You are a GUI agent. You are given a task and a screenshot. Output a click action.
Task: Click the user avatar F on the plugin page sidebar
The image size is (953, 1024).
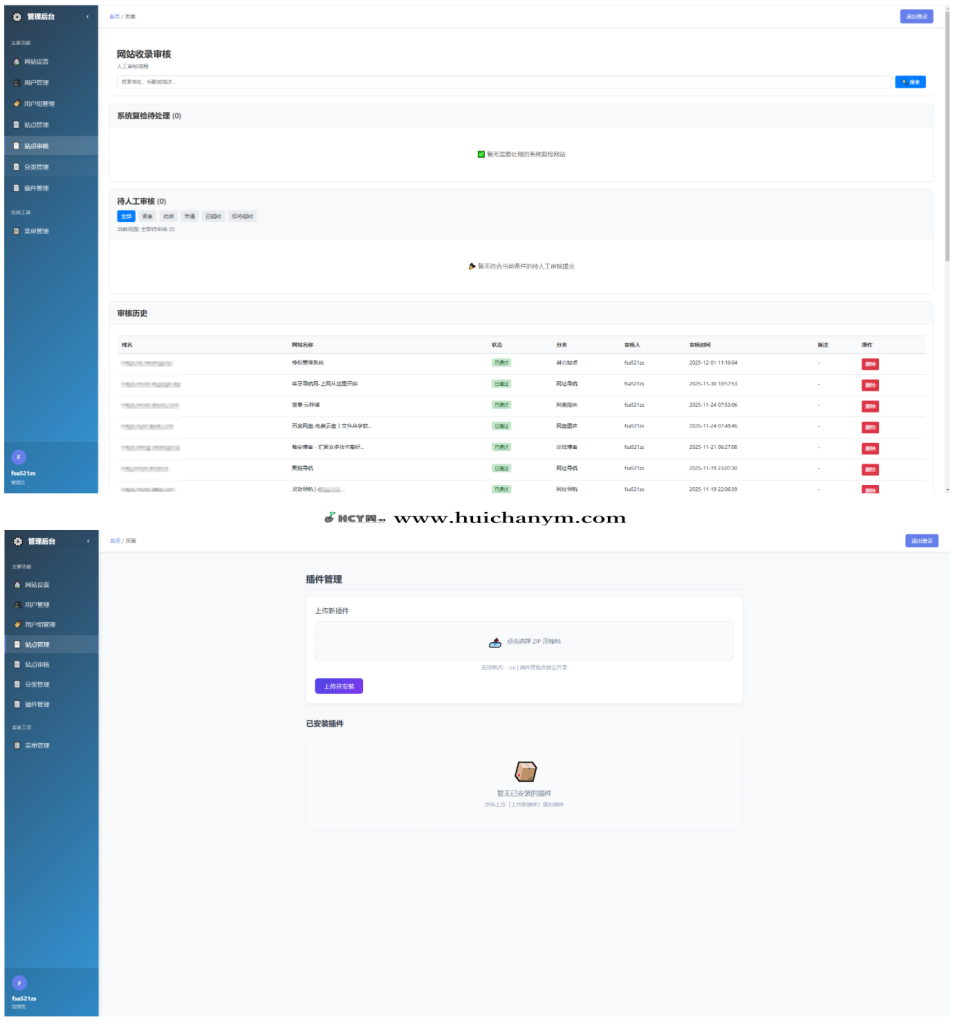click(x=19, y=983)
